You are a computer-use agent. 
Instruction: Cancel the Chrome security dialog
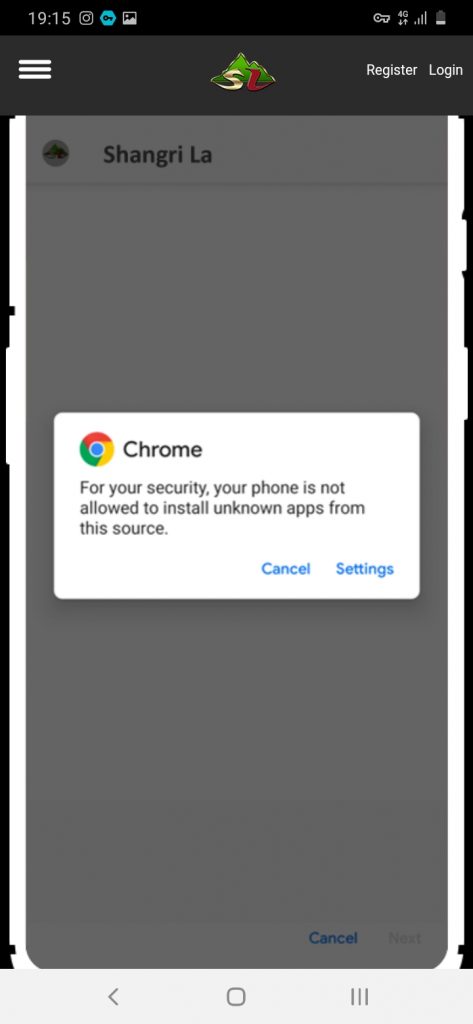pos(285,569)
